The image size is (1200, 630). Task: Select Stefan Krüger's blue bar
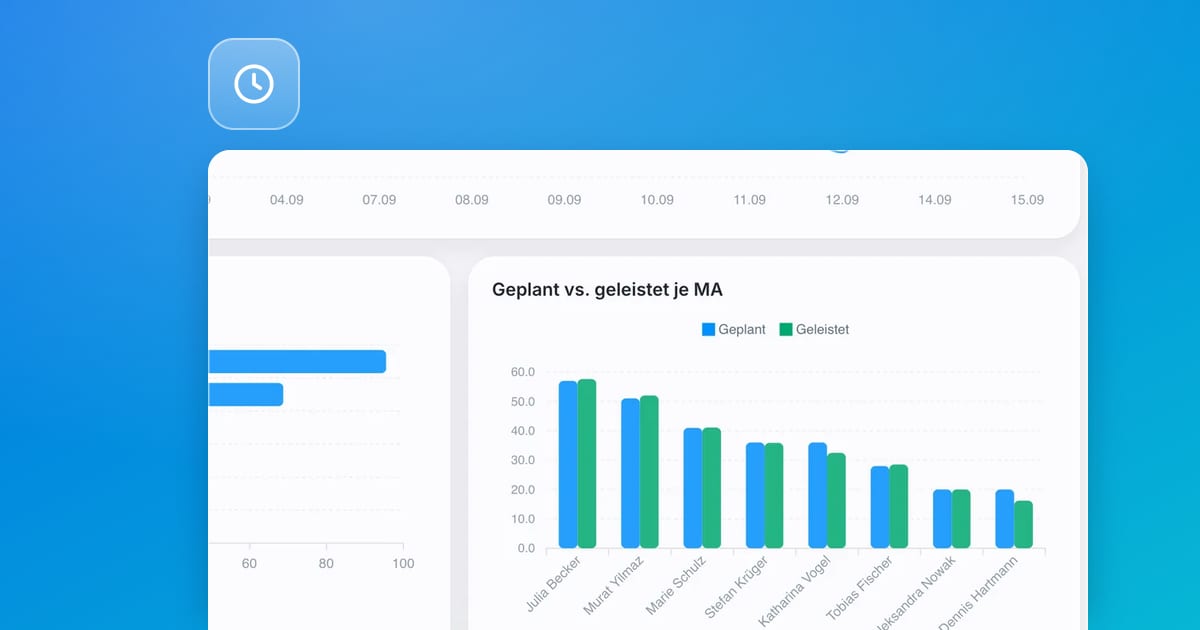[x=755, y=495]
